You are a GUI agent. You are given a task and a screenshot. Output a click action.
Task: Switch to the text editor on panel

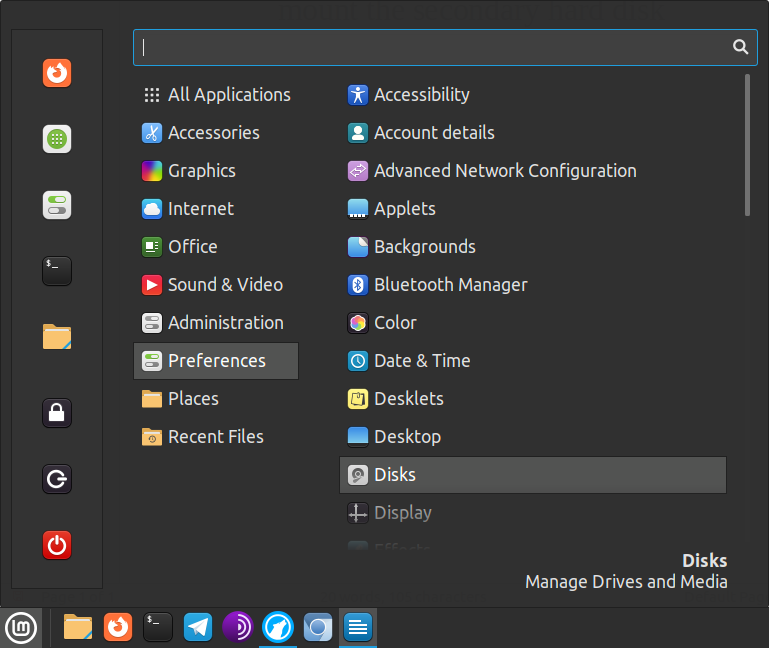358,627
